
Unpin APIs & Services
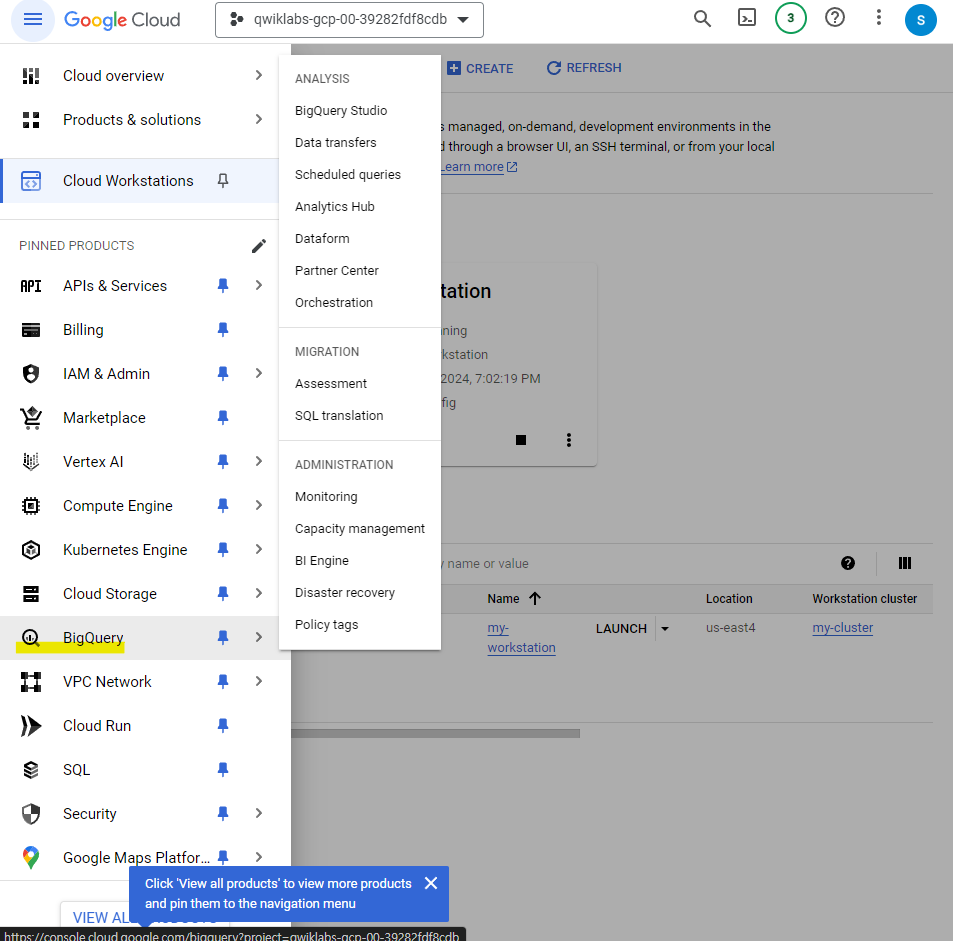[223, 286]
